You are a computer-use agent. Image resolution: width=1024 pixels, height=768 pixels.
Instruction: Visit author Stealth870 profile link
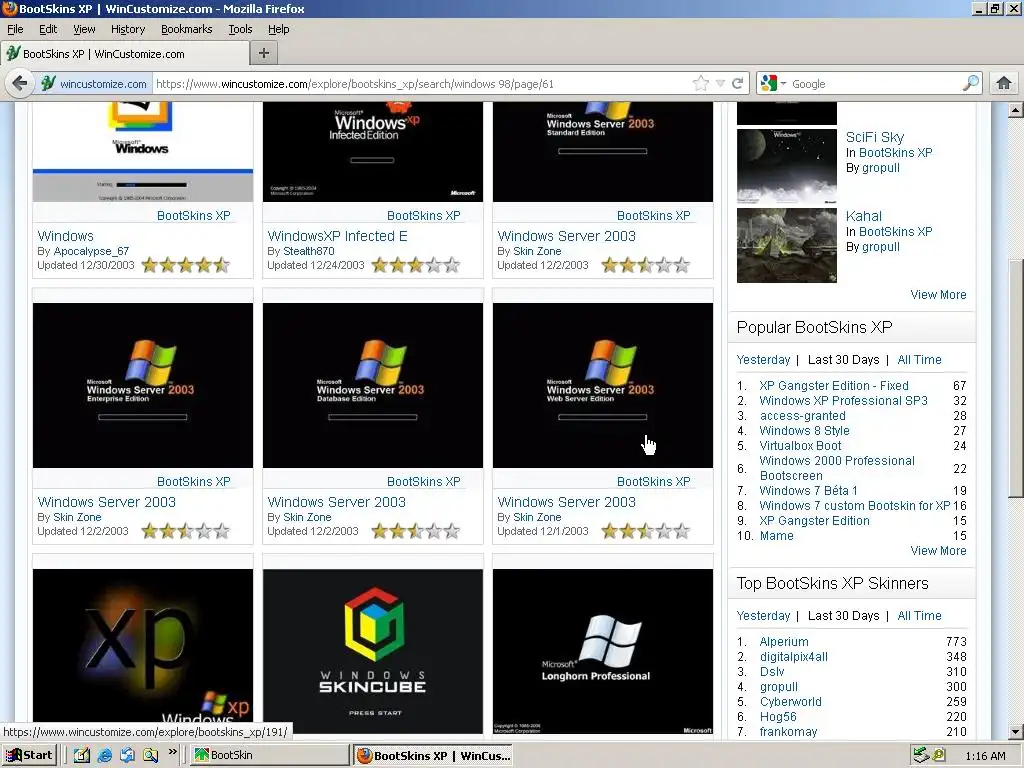pos(309,251)
